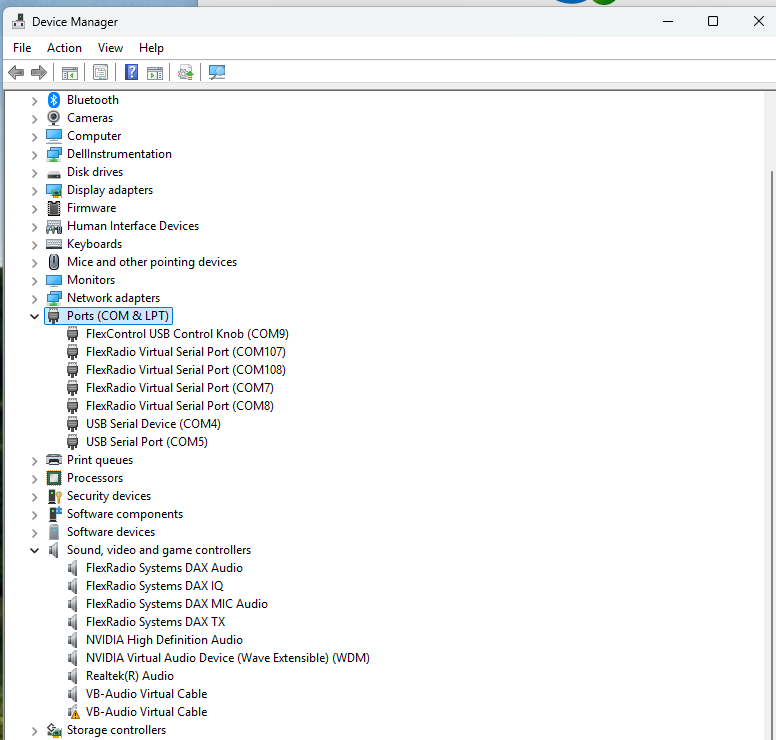Select FlexControl USB Control Knob (COM9)
Viewport: 776px width, 740px height.
click(187, 334)
